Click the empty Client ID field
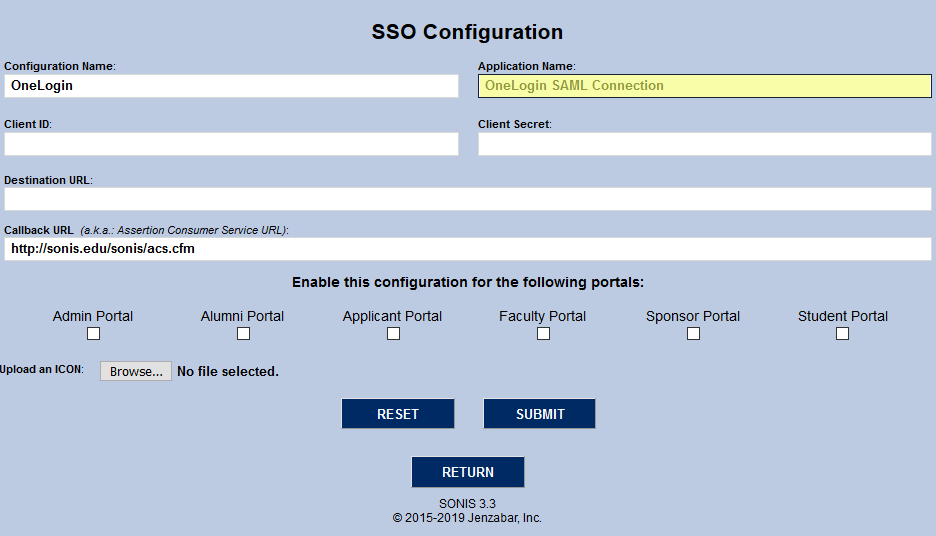The height and width of the screenshot is (536, 936). pyautogui.click(x=231, y=144)
